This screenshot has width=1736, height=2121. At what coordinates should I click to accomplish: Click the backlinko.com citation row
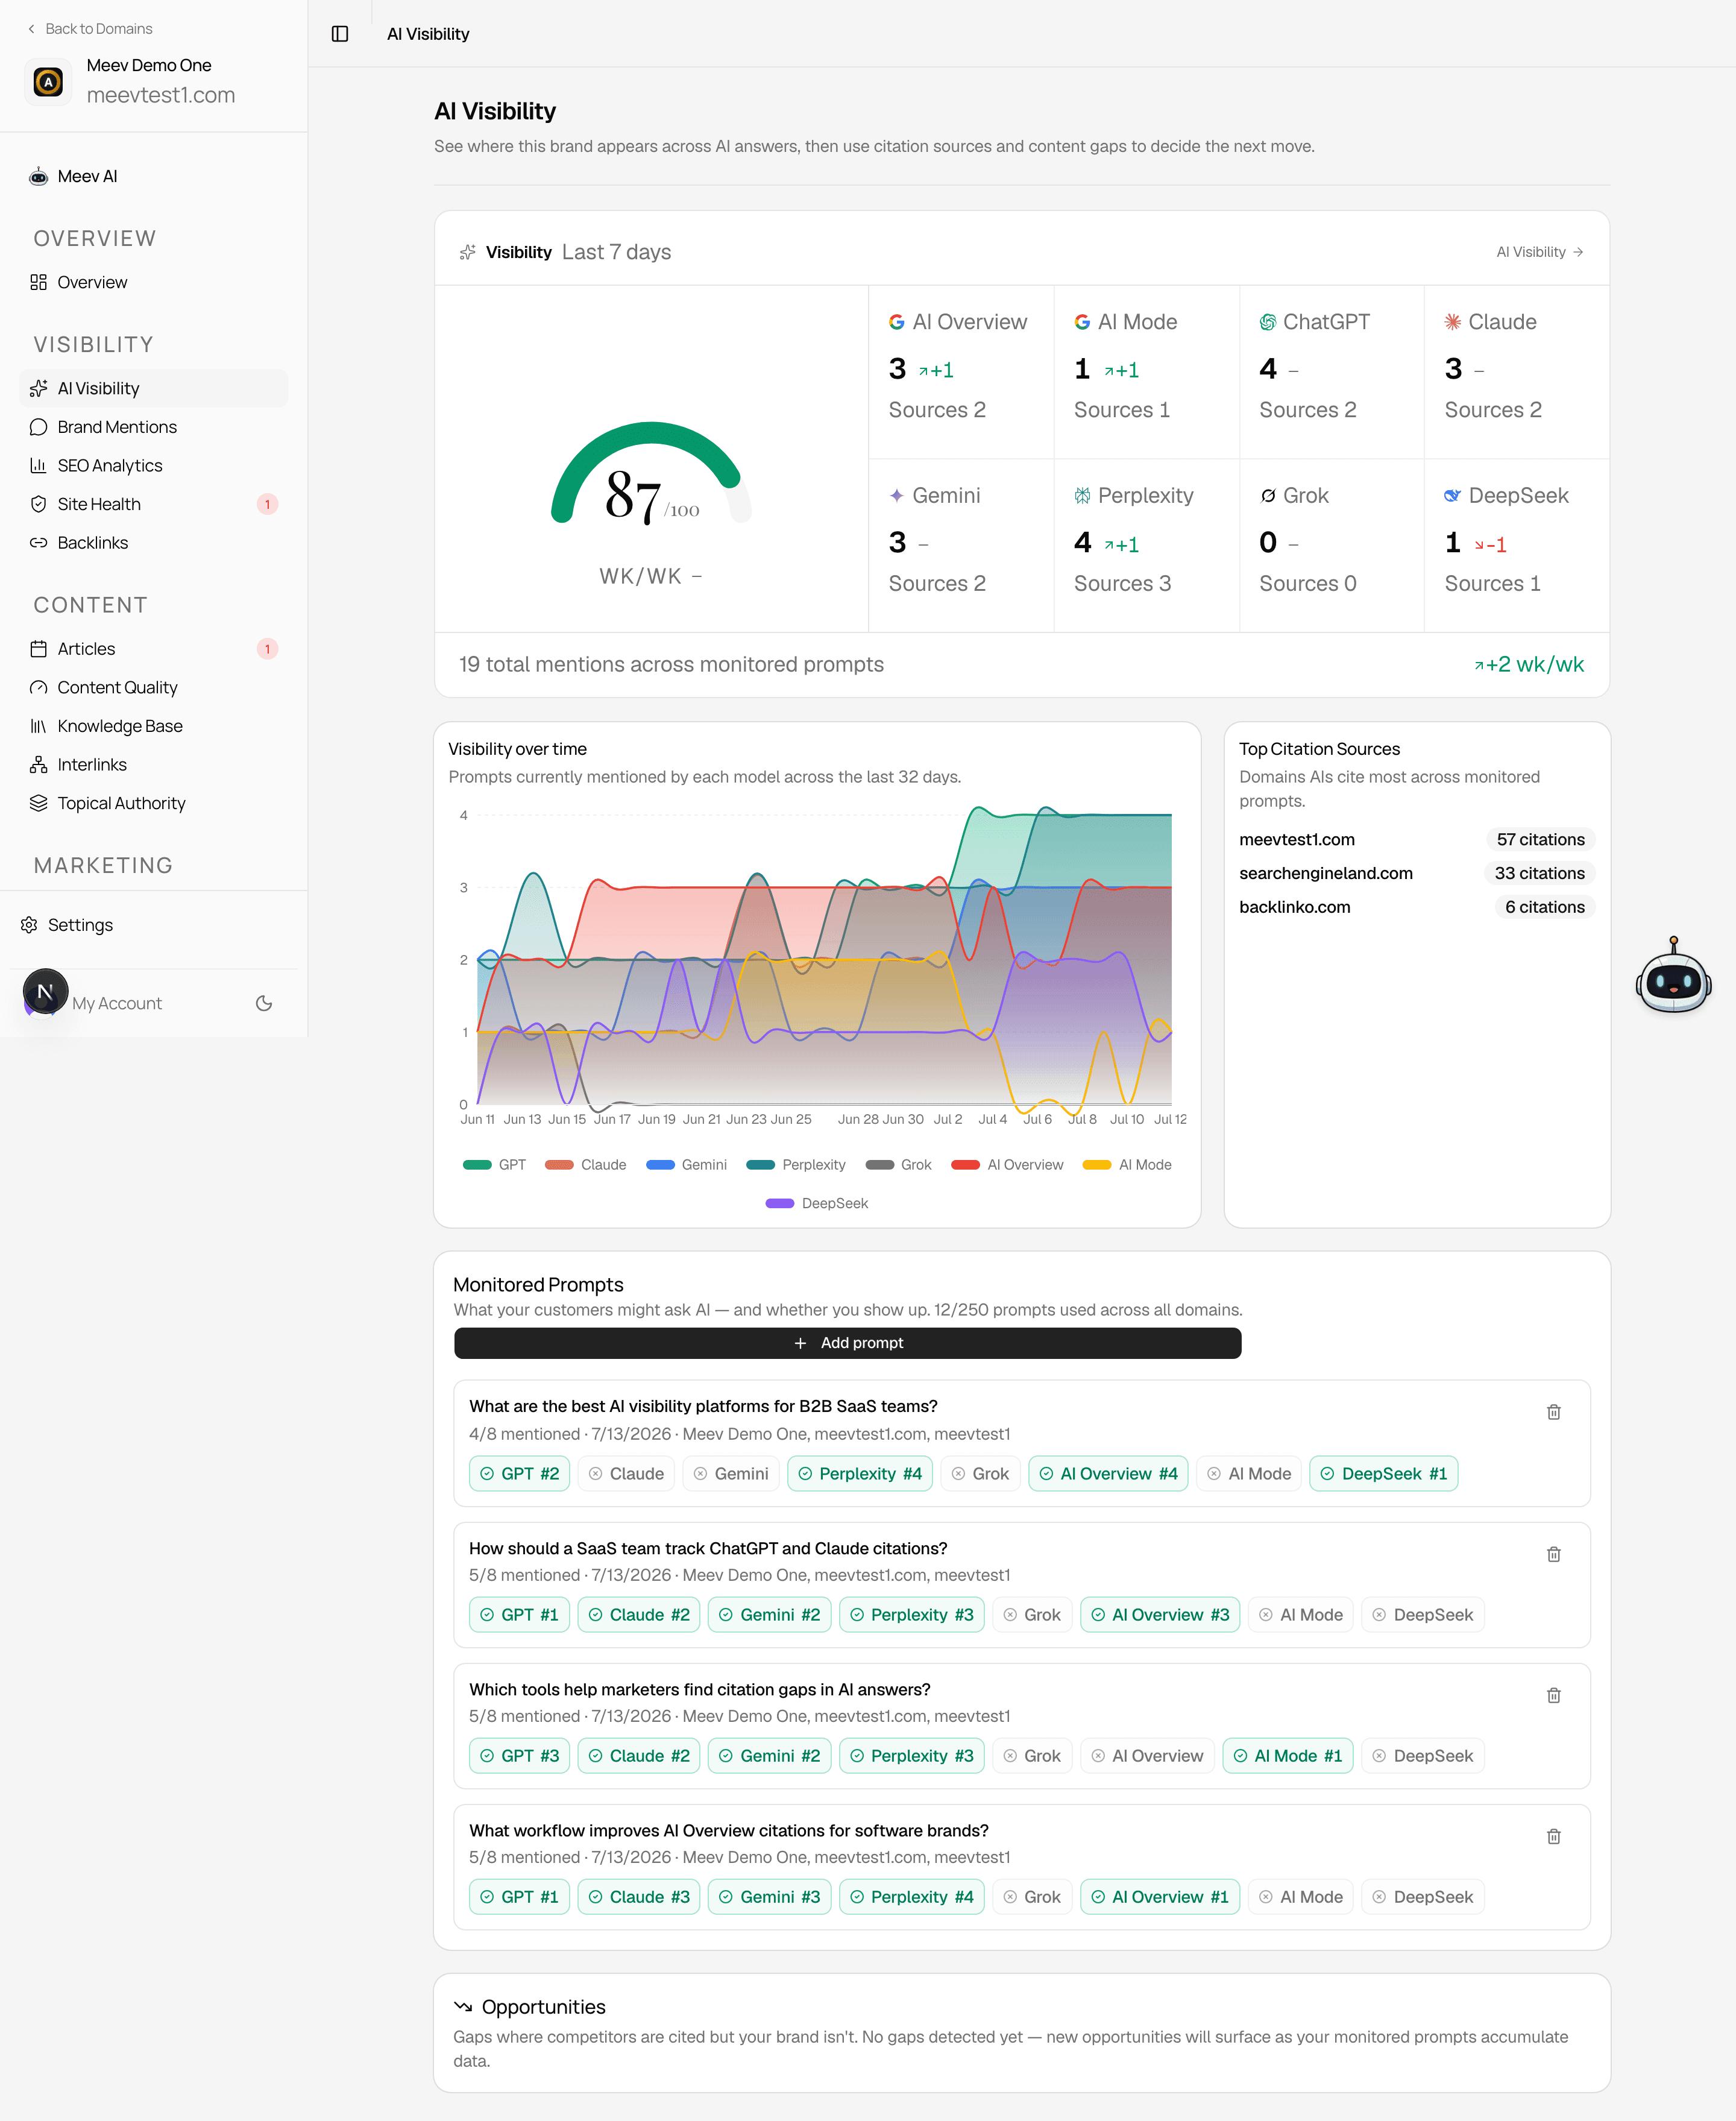[1417, 907]
